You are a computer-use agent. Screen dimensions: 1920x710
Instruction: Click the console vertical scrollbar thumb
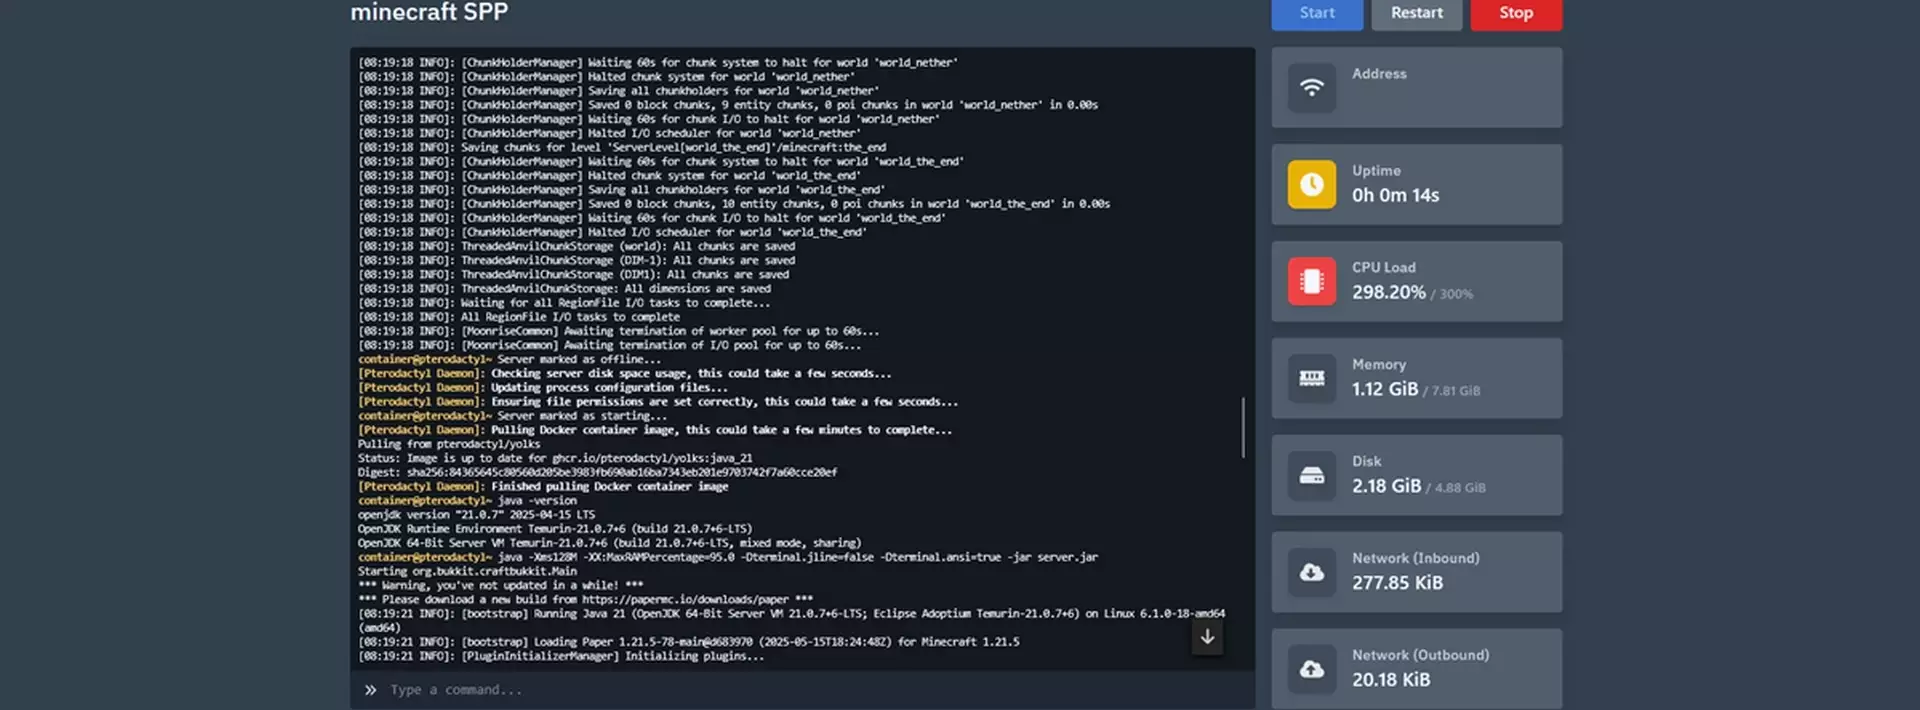point(1243,427)
